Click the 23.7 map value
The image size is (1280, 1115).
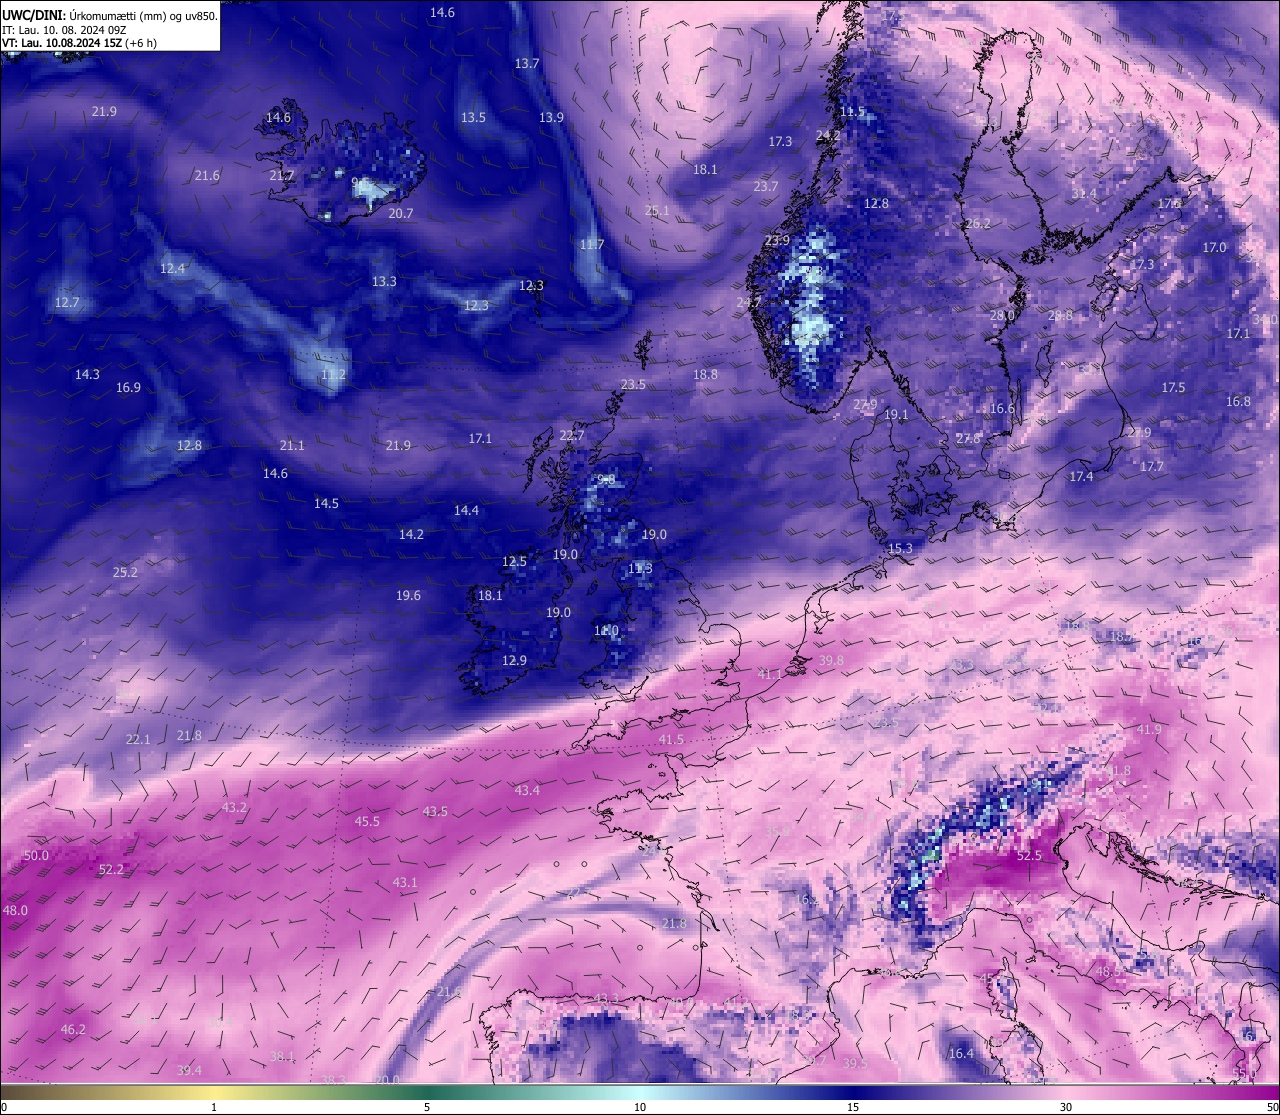coord(766,187)
